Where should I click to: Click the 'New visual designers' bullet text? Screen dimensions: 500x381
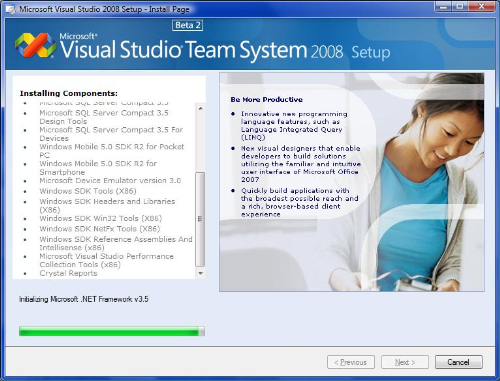[x=301, y=164]
